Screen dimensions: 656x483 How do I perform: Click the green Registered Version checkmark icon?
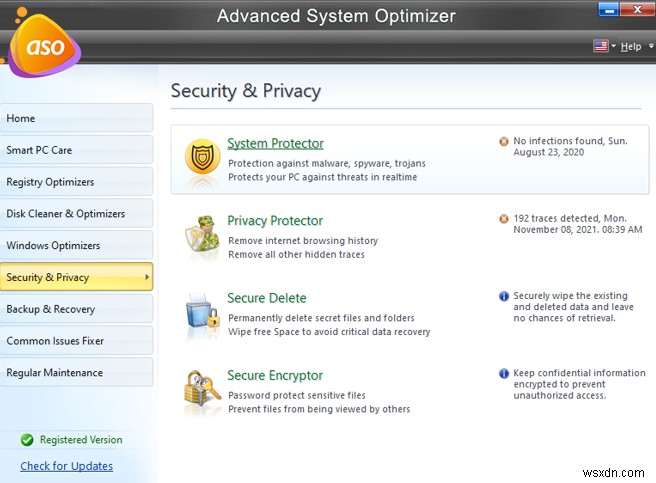pyautogui.click(x=28, y=440)
